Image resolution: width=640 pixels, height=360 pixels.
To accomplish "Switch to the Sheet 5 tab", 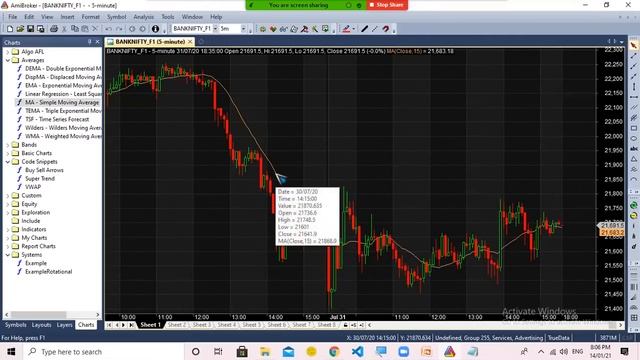I will (251, 325).
